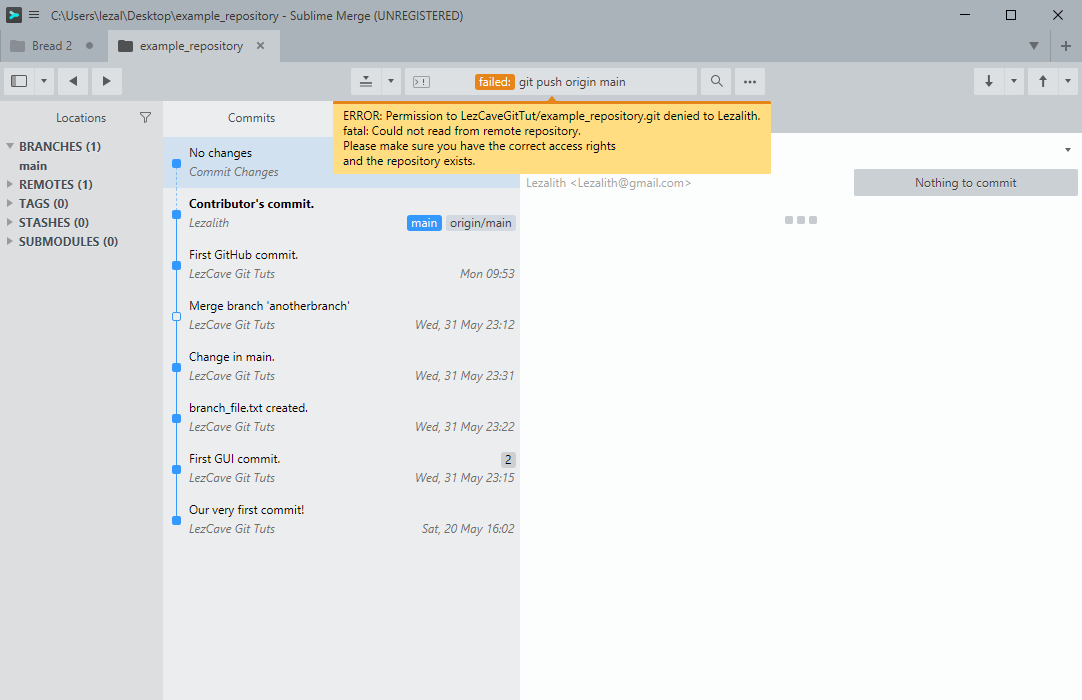Open commit options dropdown arrow at right
The height and width of the screenshot is (700, 1082).
point(1068,150)
